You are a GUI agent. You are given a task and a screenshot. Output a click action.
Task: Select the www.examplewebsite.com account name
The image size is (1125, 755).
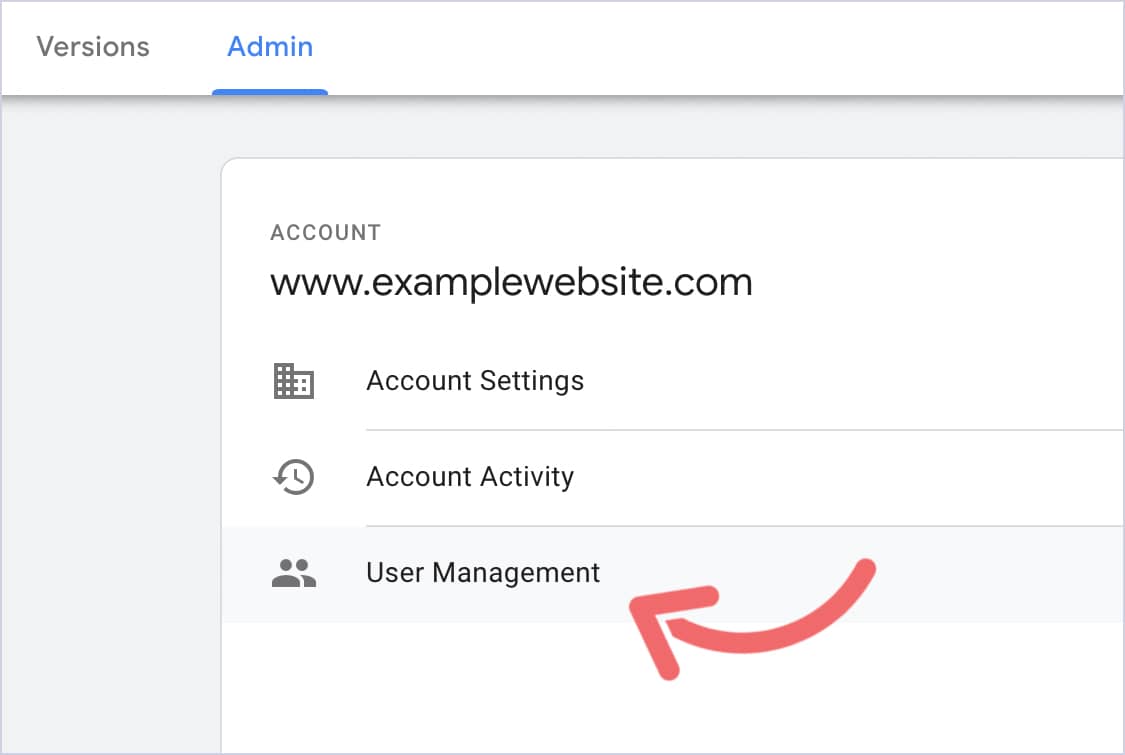[x=512, y=282]
